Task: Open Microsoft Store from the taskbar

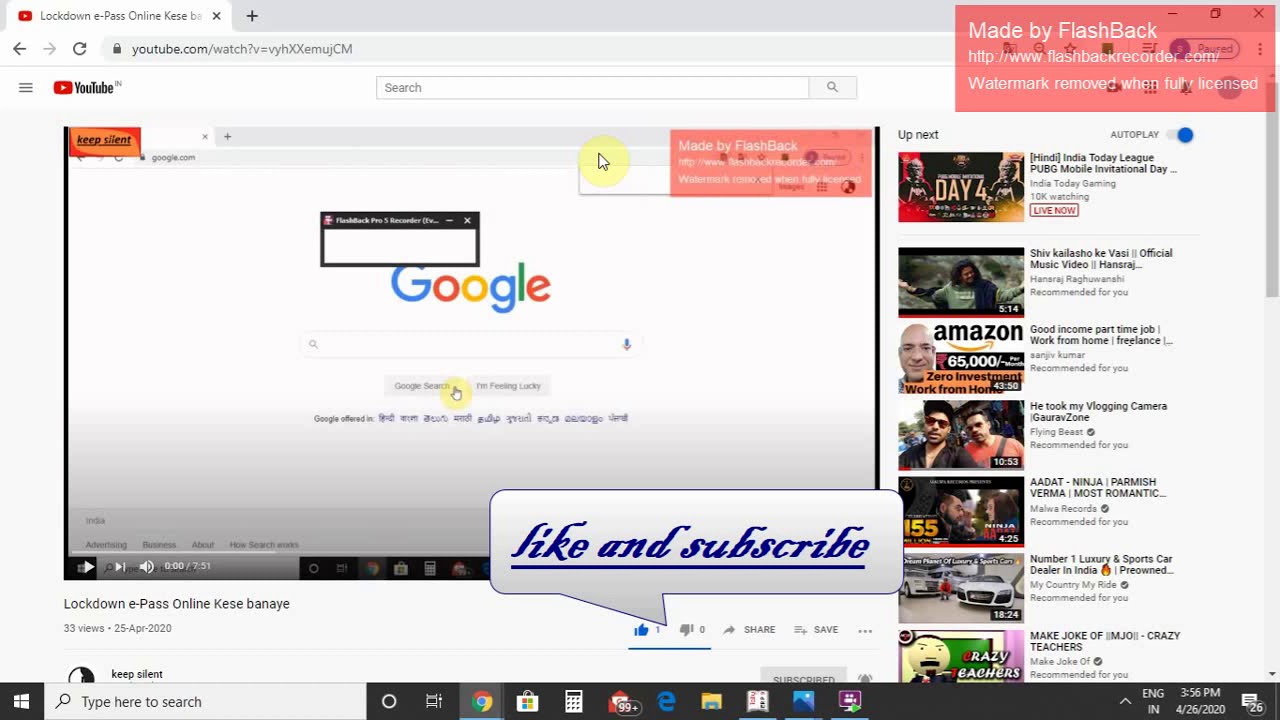Action: 528,702
